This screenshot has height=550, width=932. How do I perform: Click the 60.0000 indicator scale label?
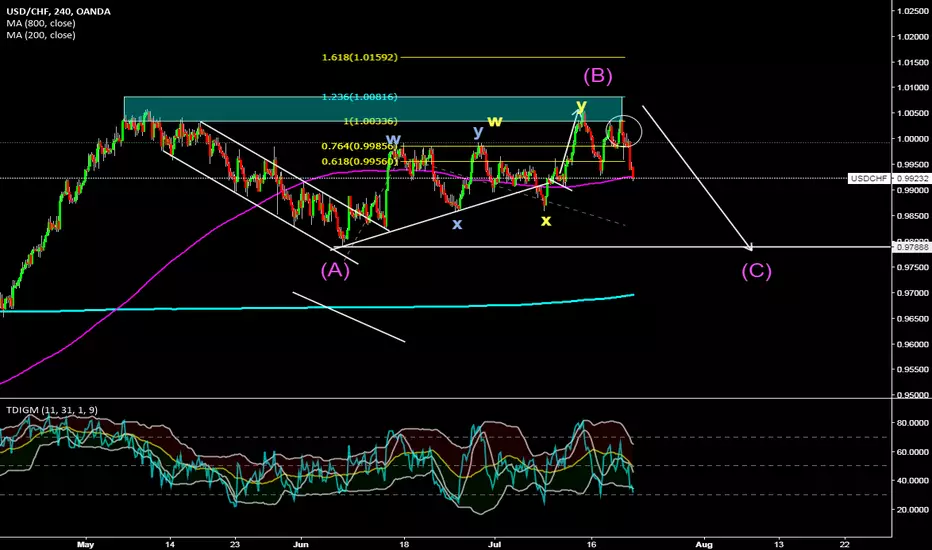(x=912, y=452)
